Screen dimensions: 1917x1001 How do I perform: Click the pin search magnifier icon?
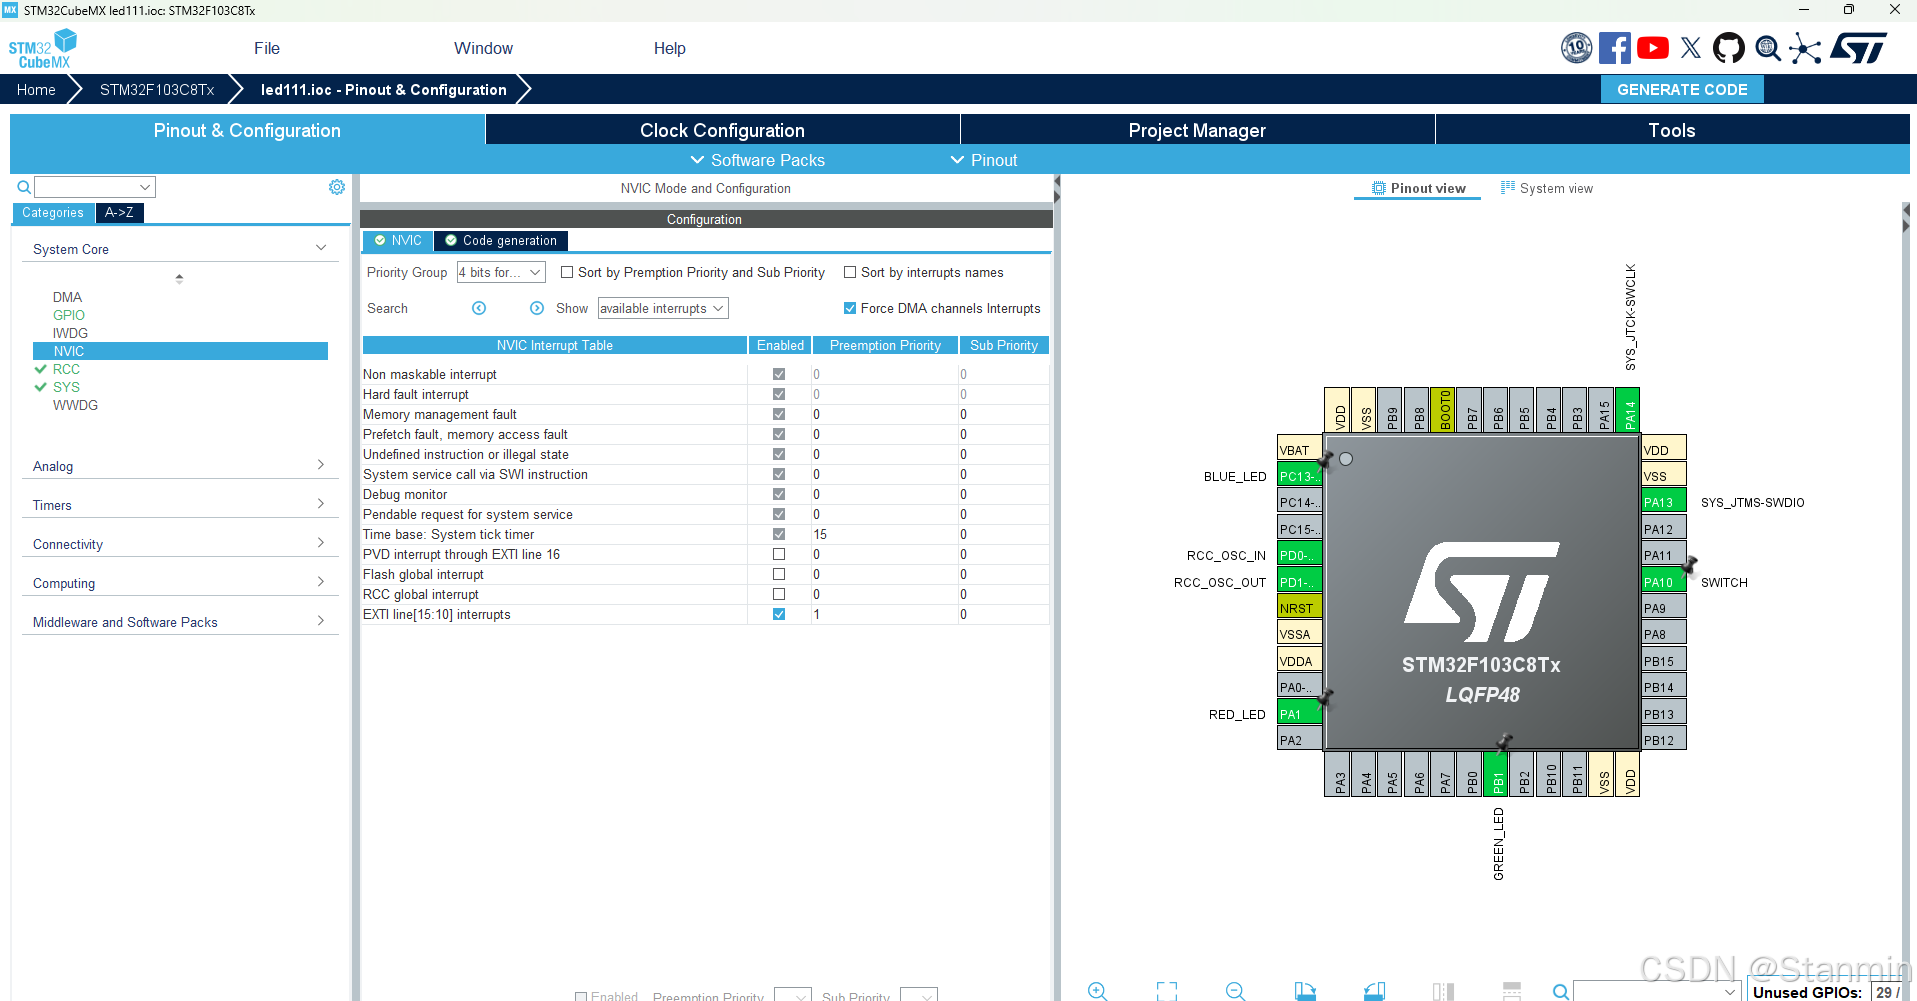tap(1561, 992)
